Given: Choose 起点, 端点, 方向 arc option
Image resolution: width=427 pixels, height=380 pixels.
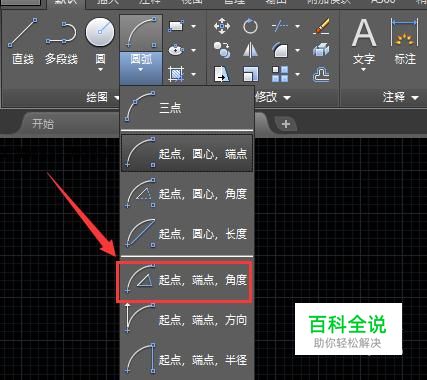Looking at the screenshot, I should (187, 320).
